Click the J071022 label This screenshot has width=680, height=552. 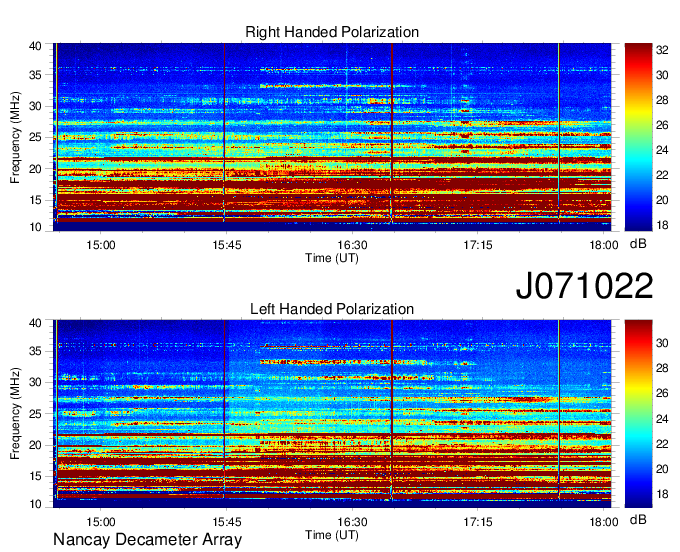click(x=584, y=286)
